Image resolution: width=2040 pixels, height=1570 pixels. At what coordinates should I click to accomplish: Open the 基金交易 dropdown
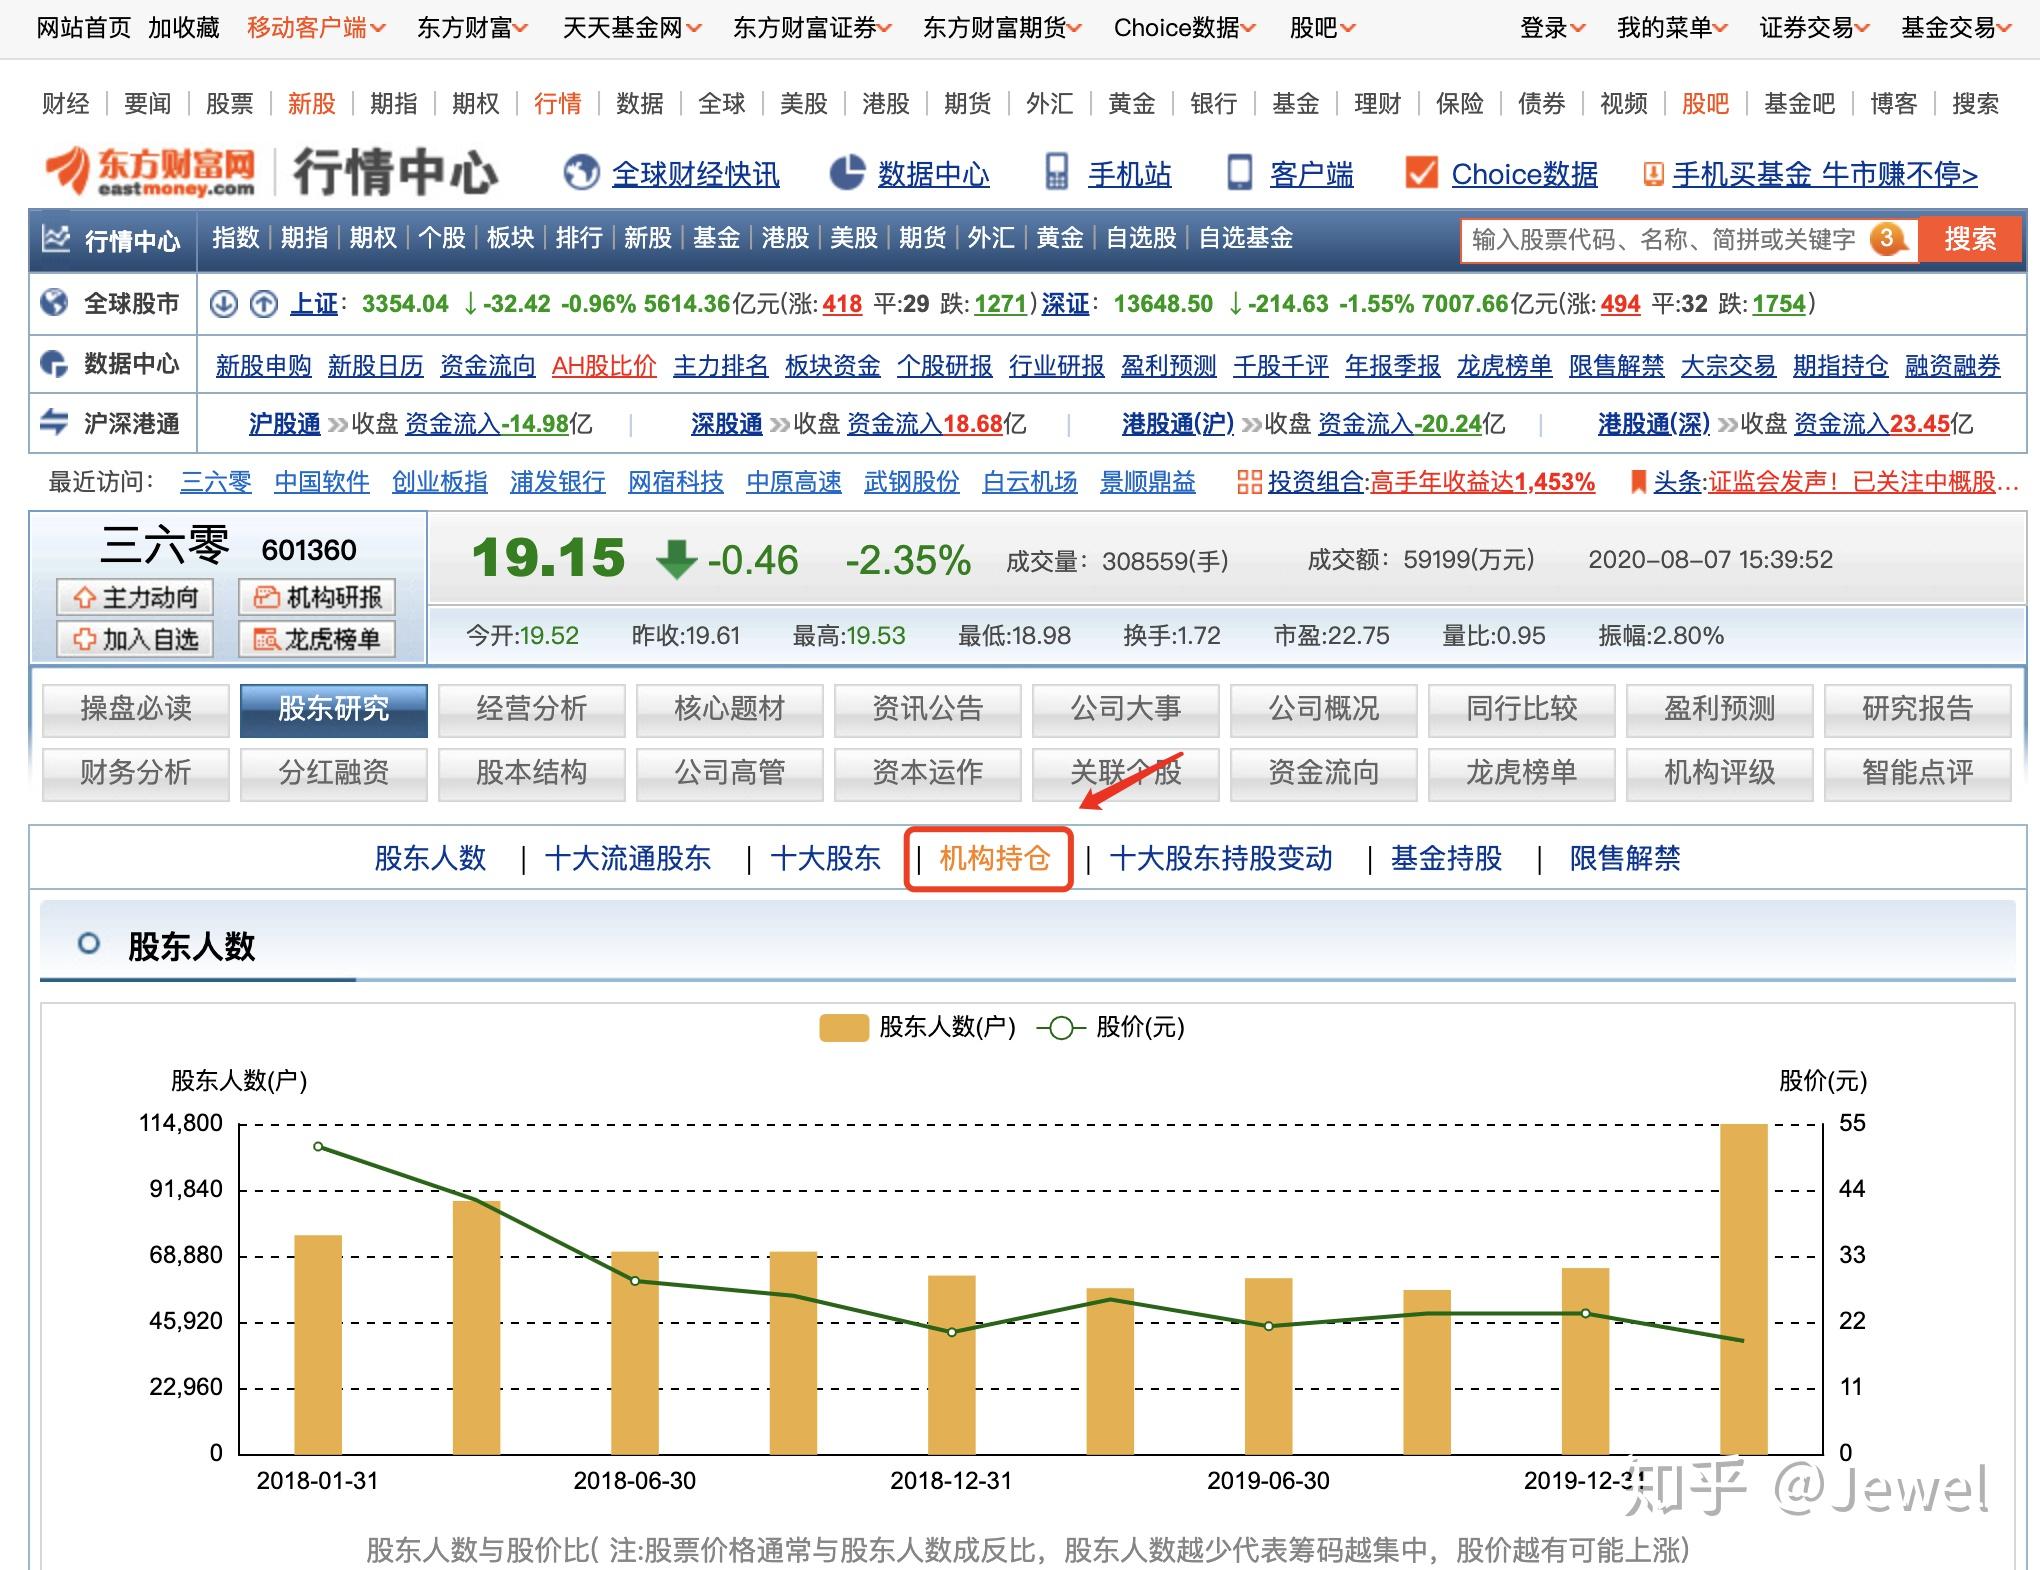(1956, 28)
